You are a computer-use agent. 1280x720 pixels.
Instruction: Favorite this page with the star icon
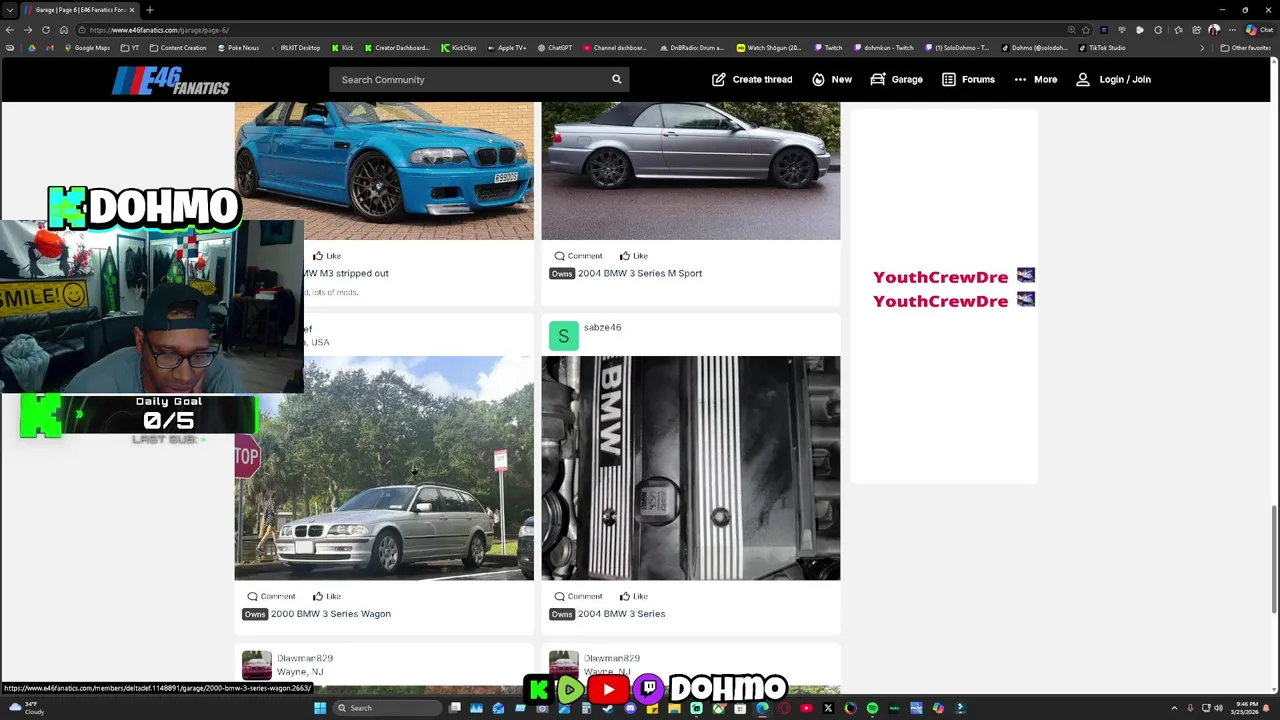point(1086,30)
